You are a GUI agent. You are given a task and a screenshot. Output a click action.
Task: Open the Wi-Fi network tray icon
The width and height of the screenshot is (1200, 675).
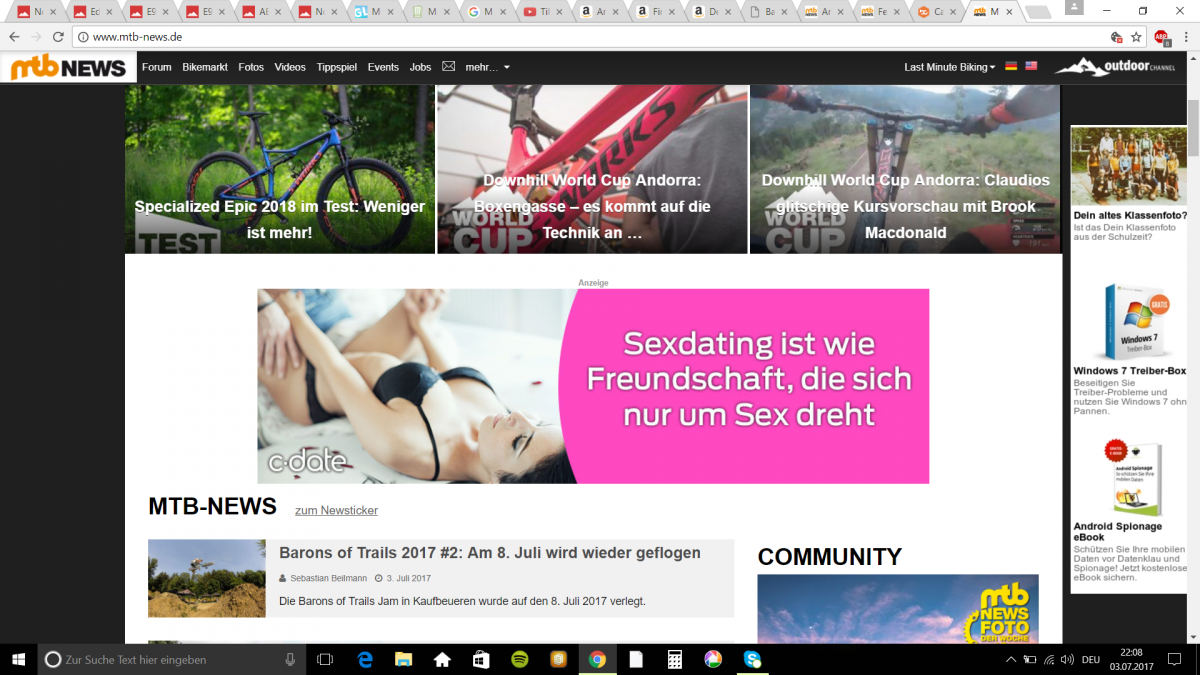(x=1048, y=659)
